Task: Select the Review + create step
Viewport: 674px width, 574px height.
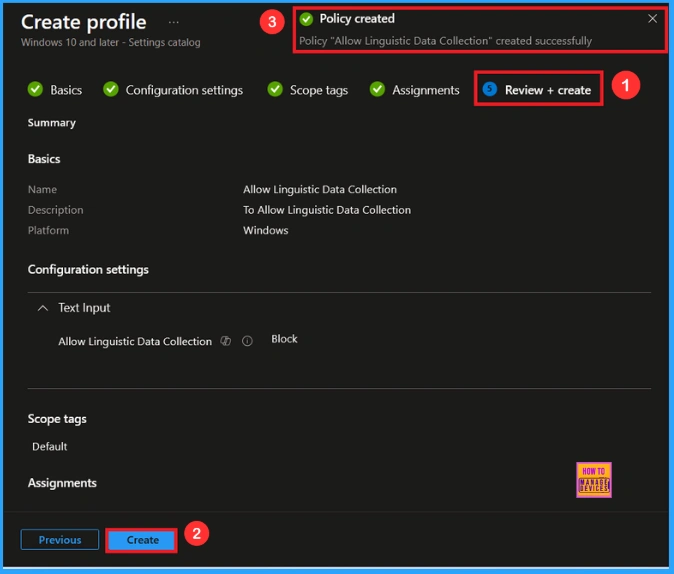Action: 538,90
